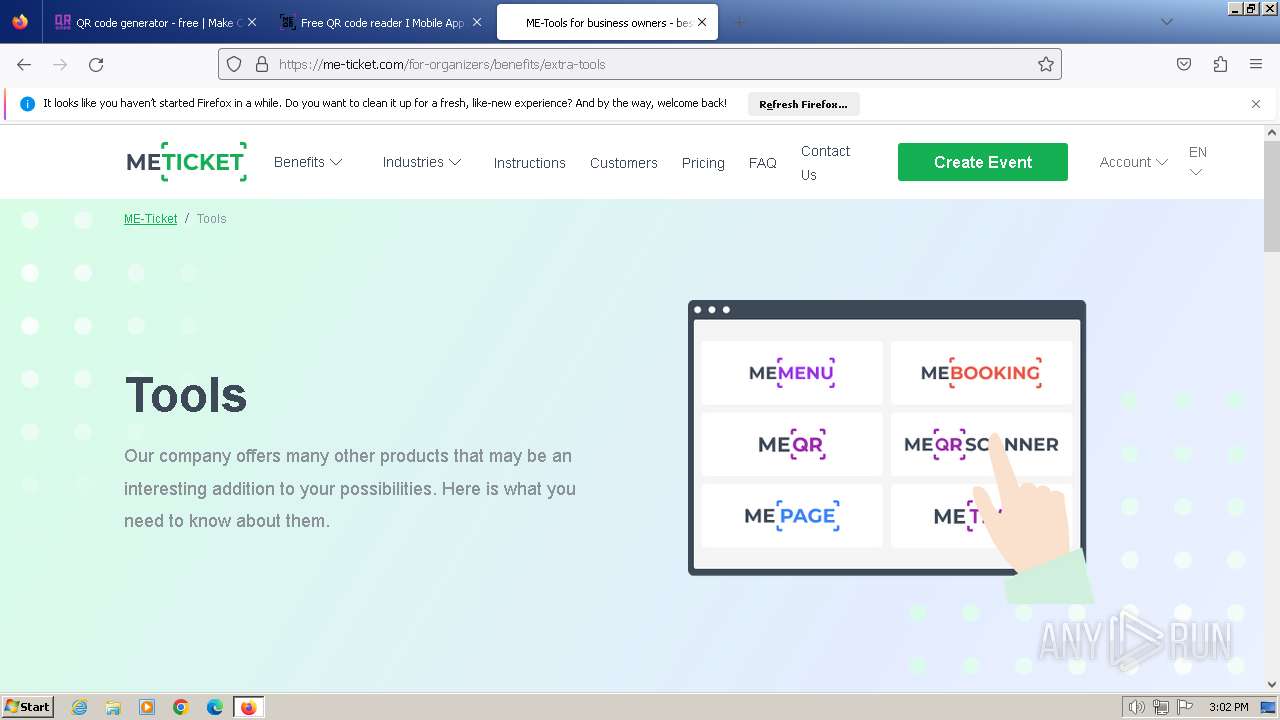Open the media player taskbar icon
Screen dimensions: 1280x720
[147, 707]
